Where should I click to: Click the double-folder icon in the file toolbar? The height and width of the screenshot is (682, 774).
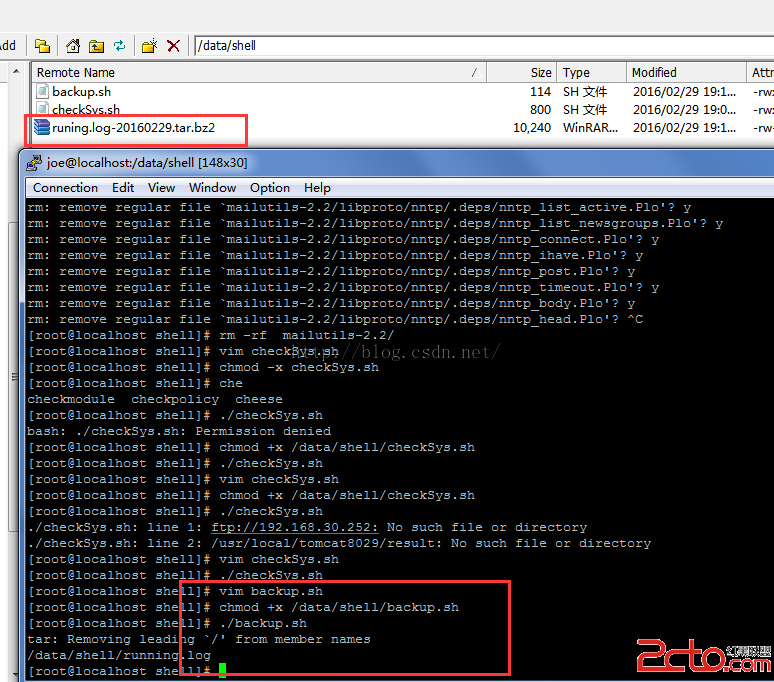pyautogui.click(x=42, y=46)
